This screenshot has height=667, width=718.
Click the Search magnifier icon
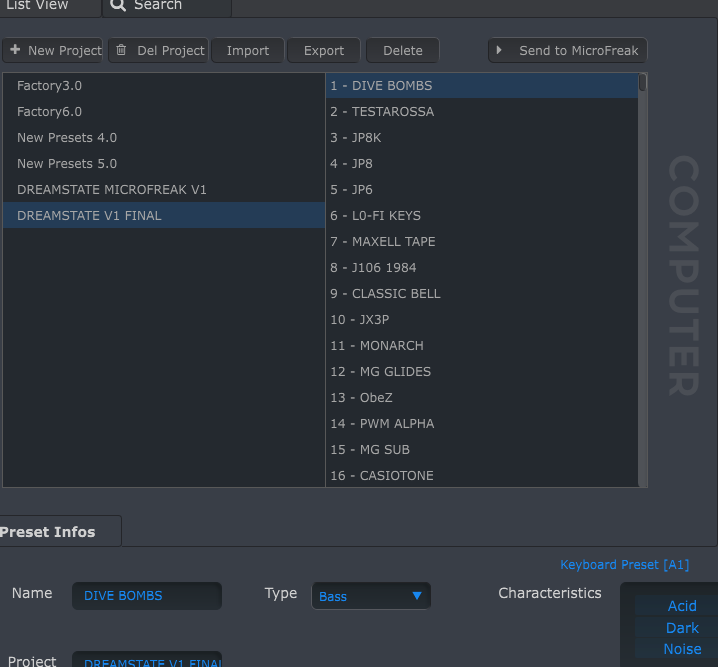[x=118, y=5]
